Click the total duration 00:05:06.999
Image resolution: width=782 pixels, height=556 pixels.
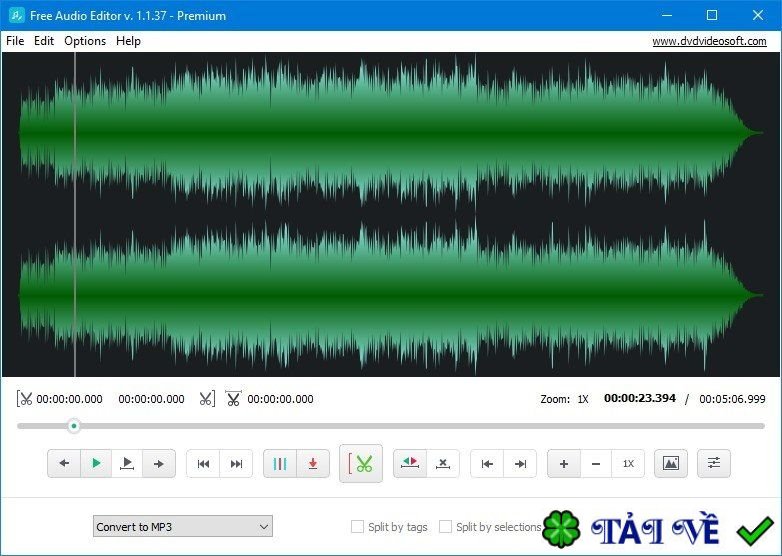point(732,399)
